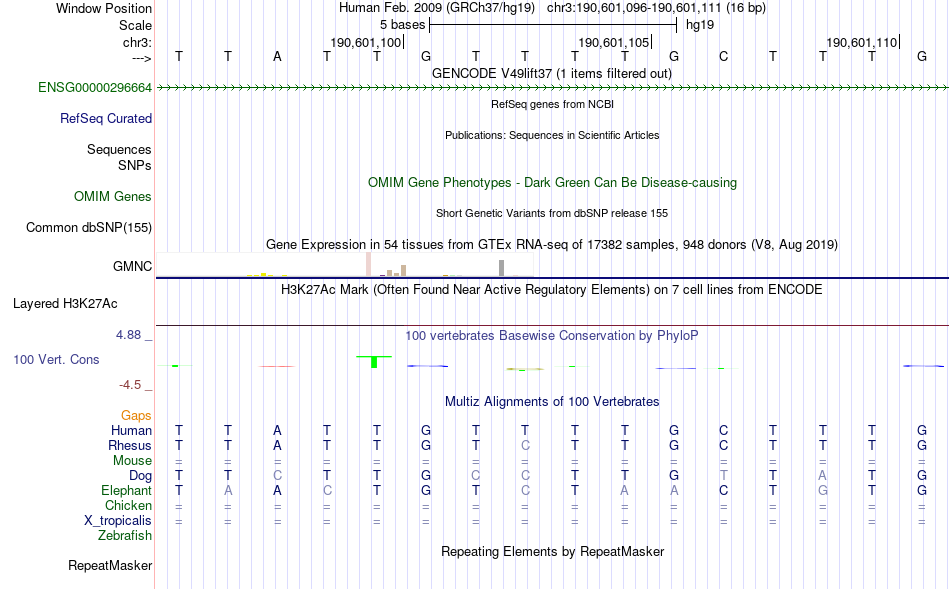Click the Zebrafish alignment row label
Image resolution: width=950 pixels, height=589 pixels.
[125, 536]
